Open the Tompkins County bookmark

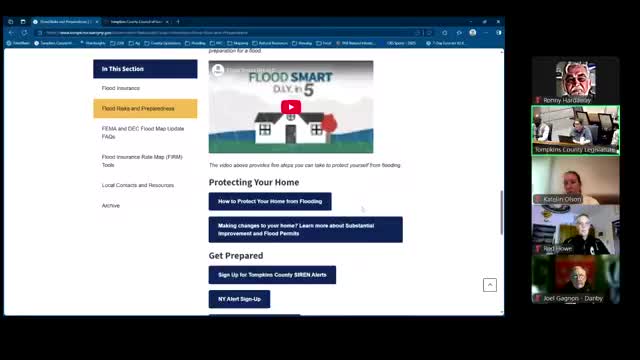point(53,43)
